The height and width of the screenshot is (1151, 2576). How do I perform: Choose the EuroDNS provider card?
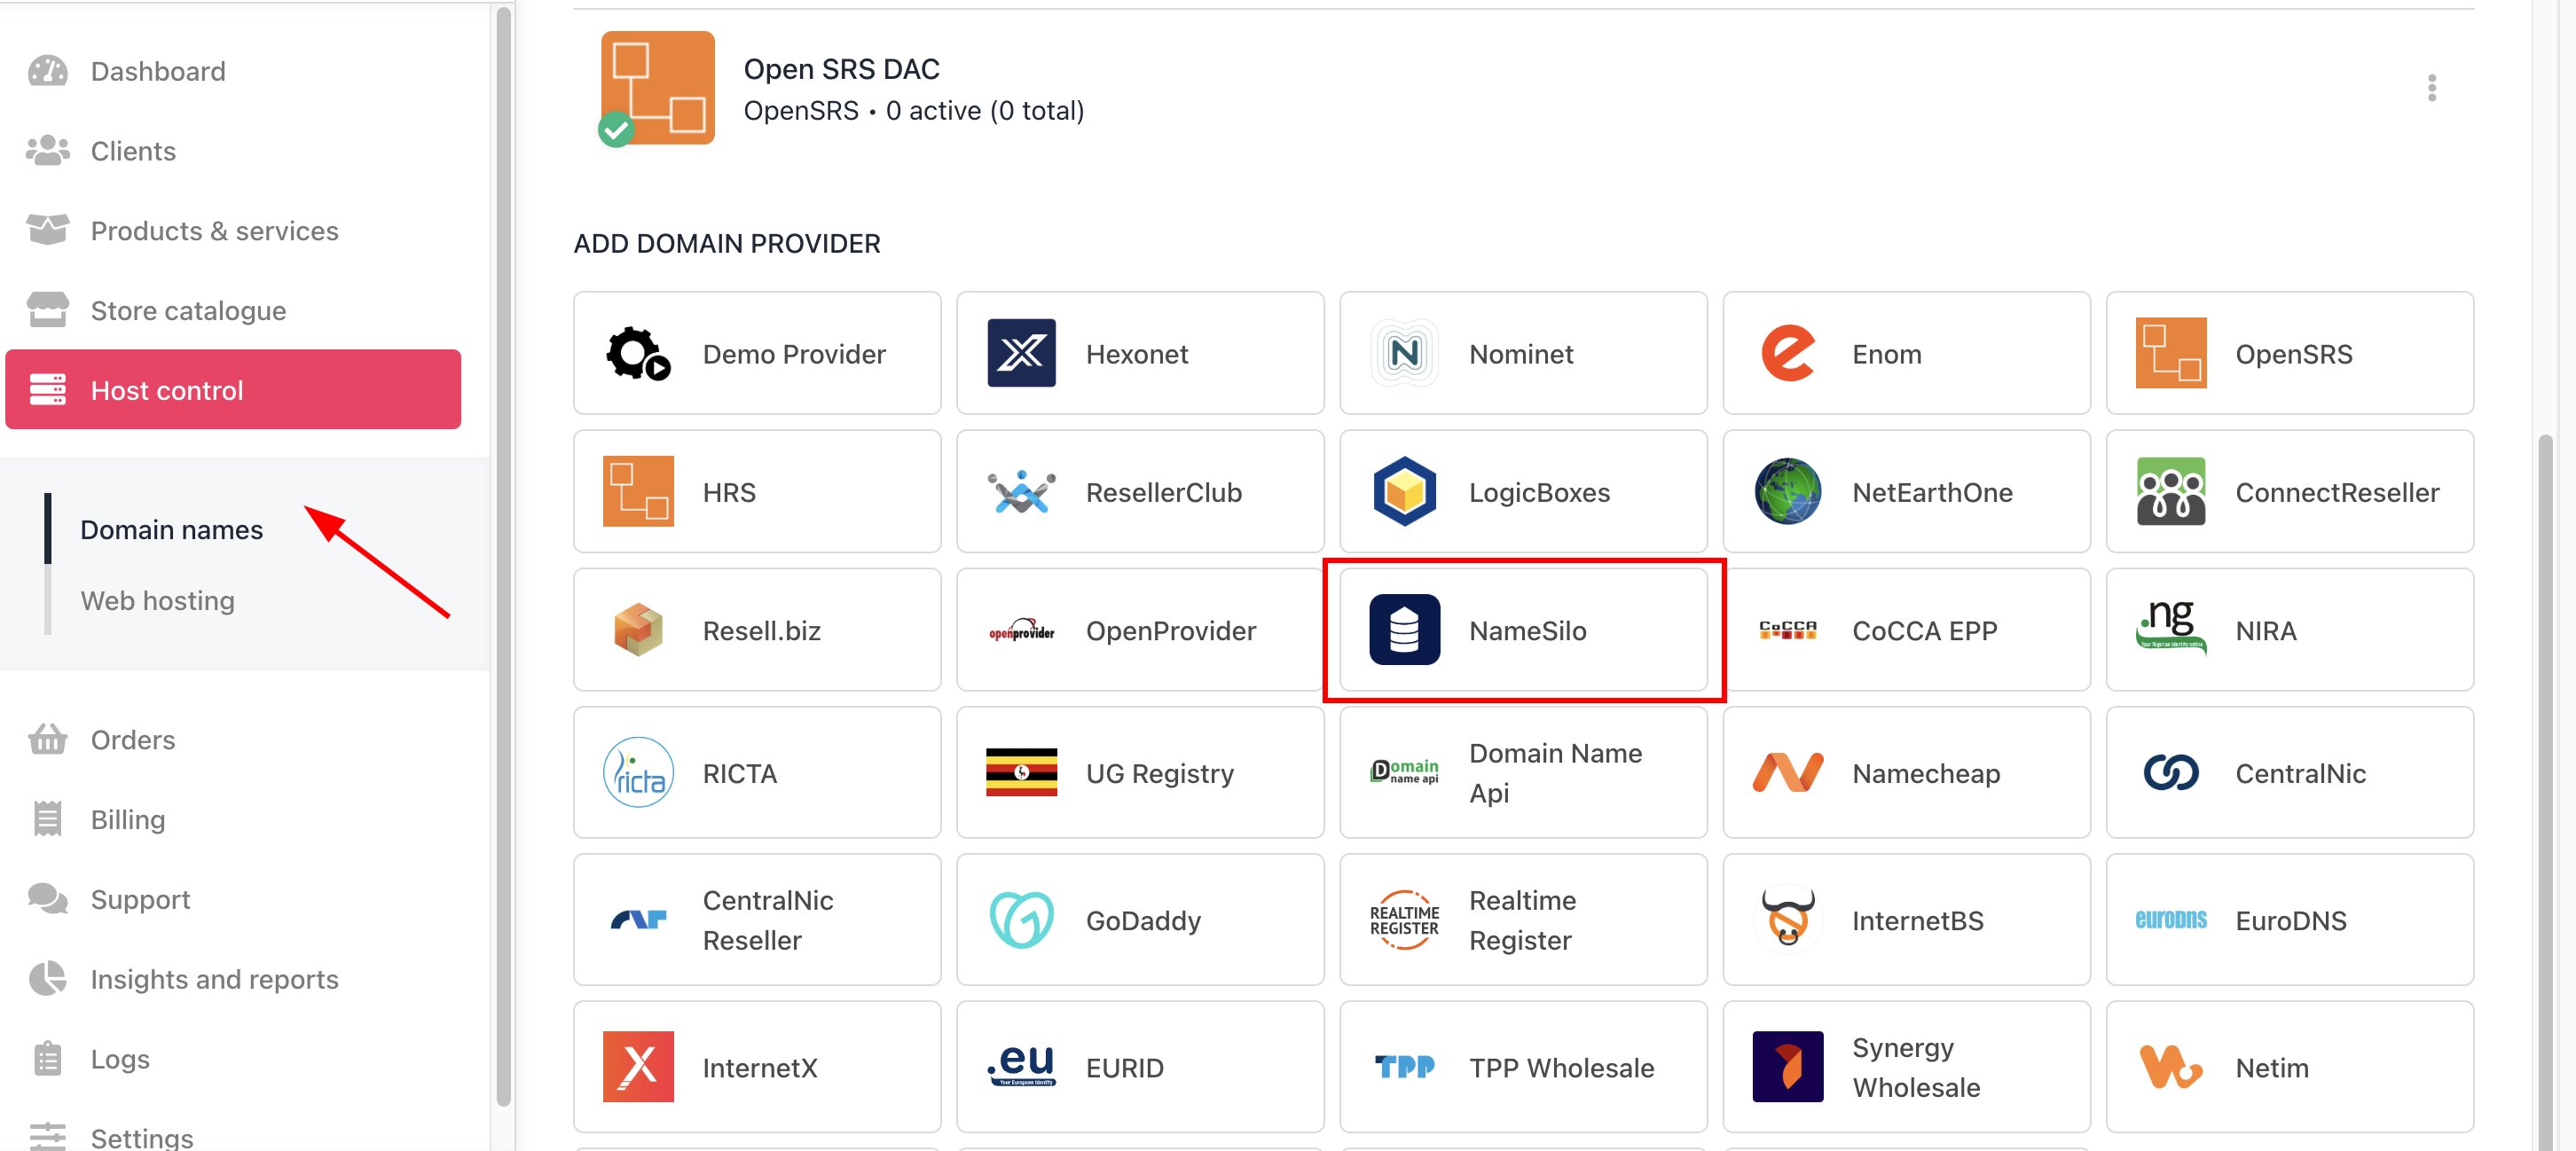point(2289,920)
